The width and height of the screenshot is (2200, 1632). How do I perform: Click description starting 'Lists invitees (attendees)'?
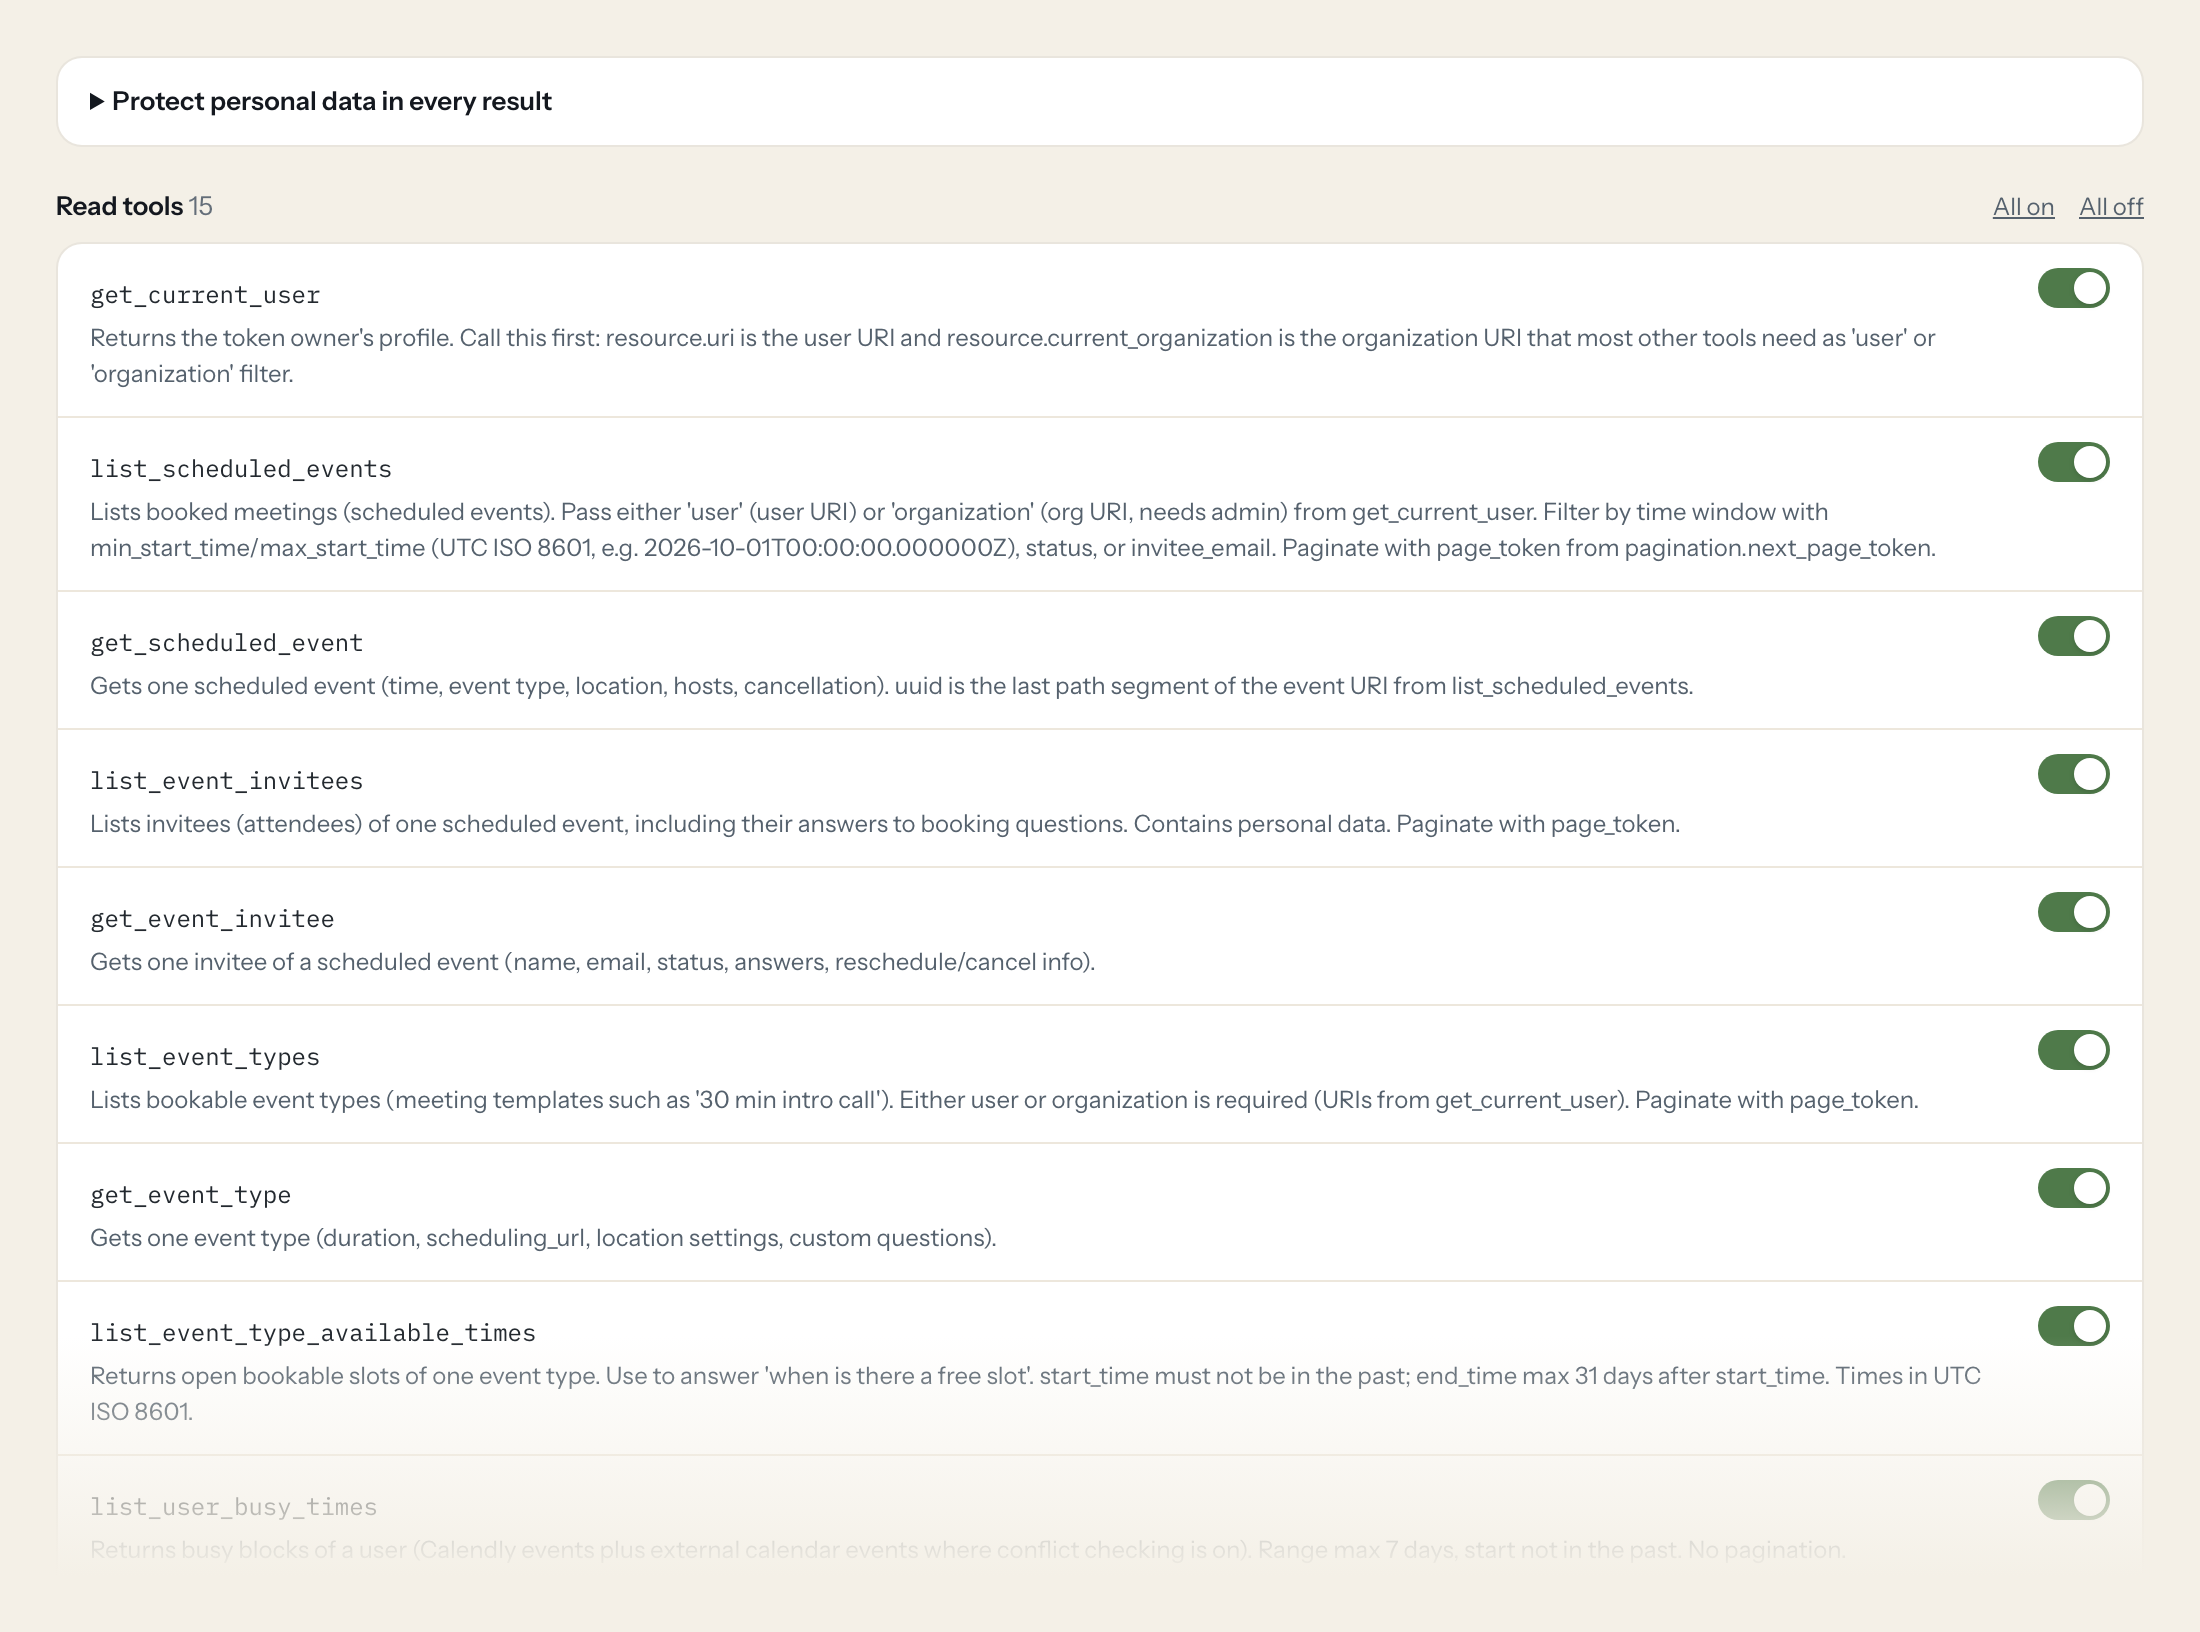coord(885,824)
